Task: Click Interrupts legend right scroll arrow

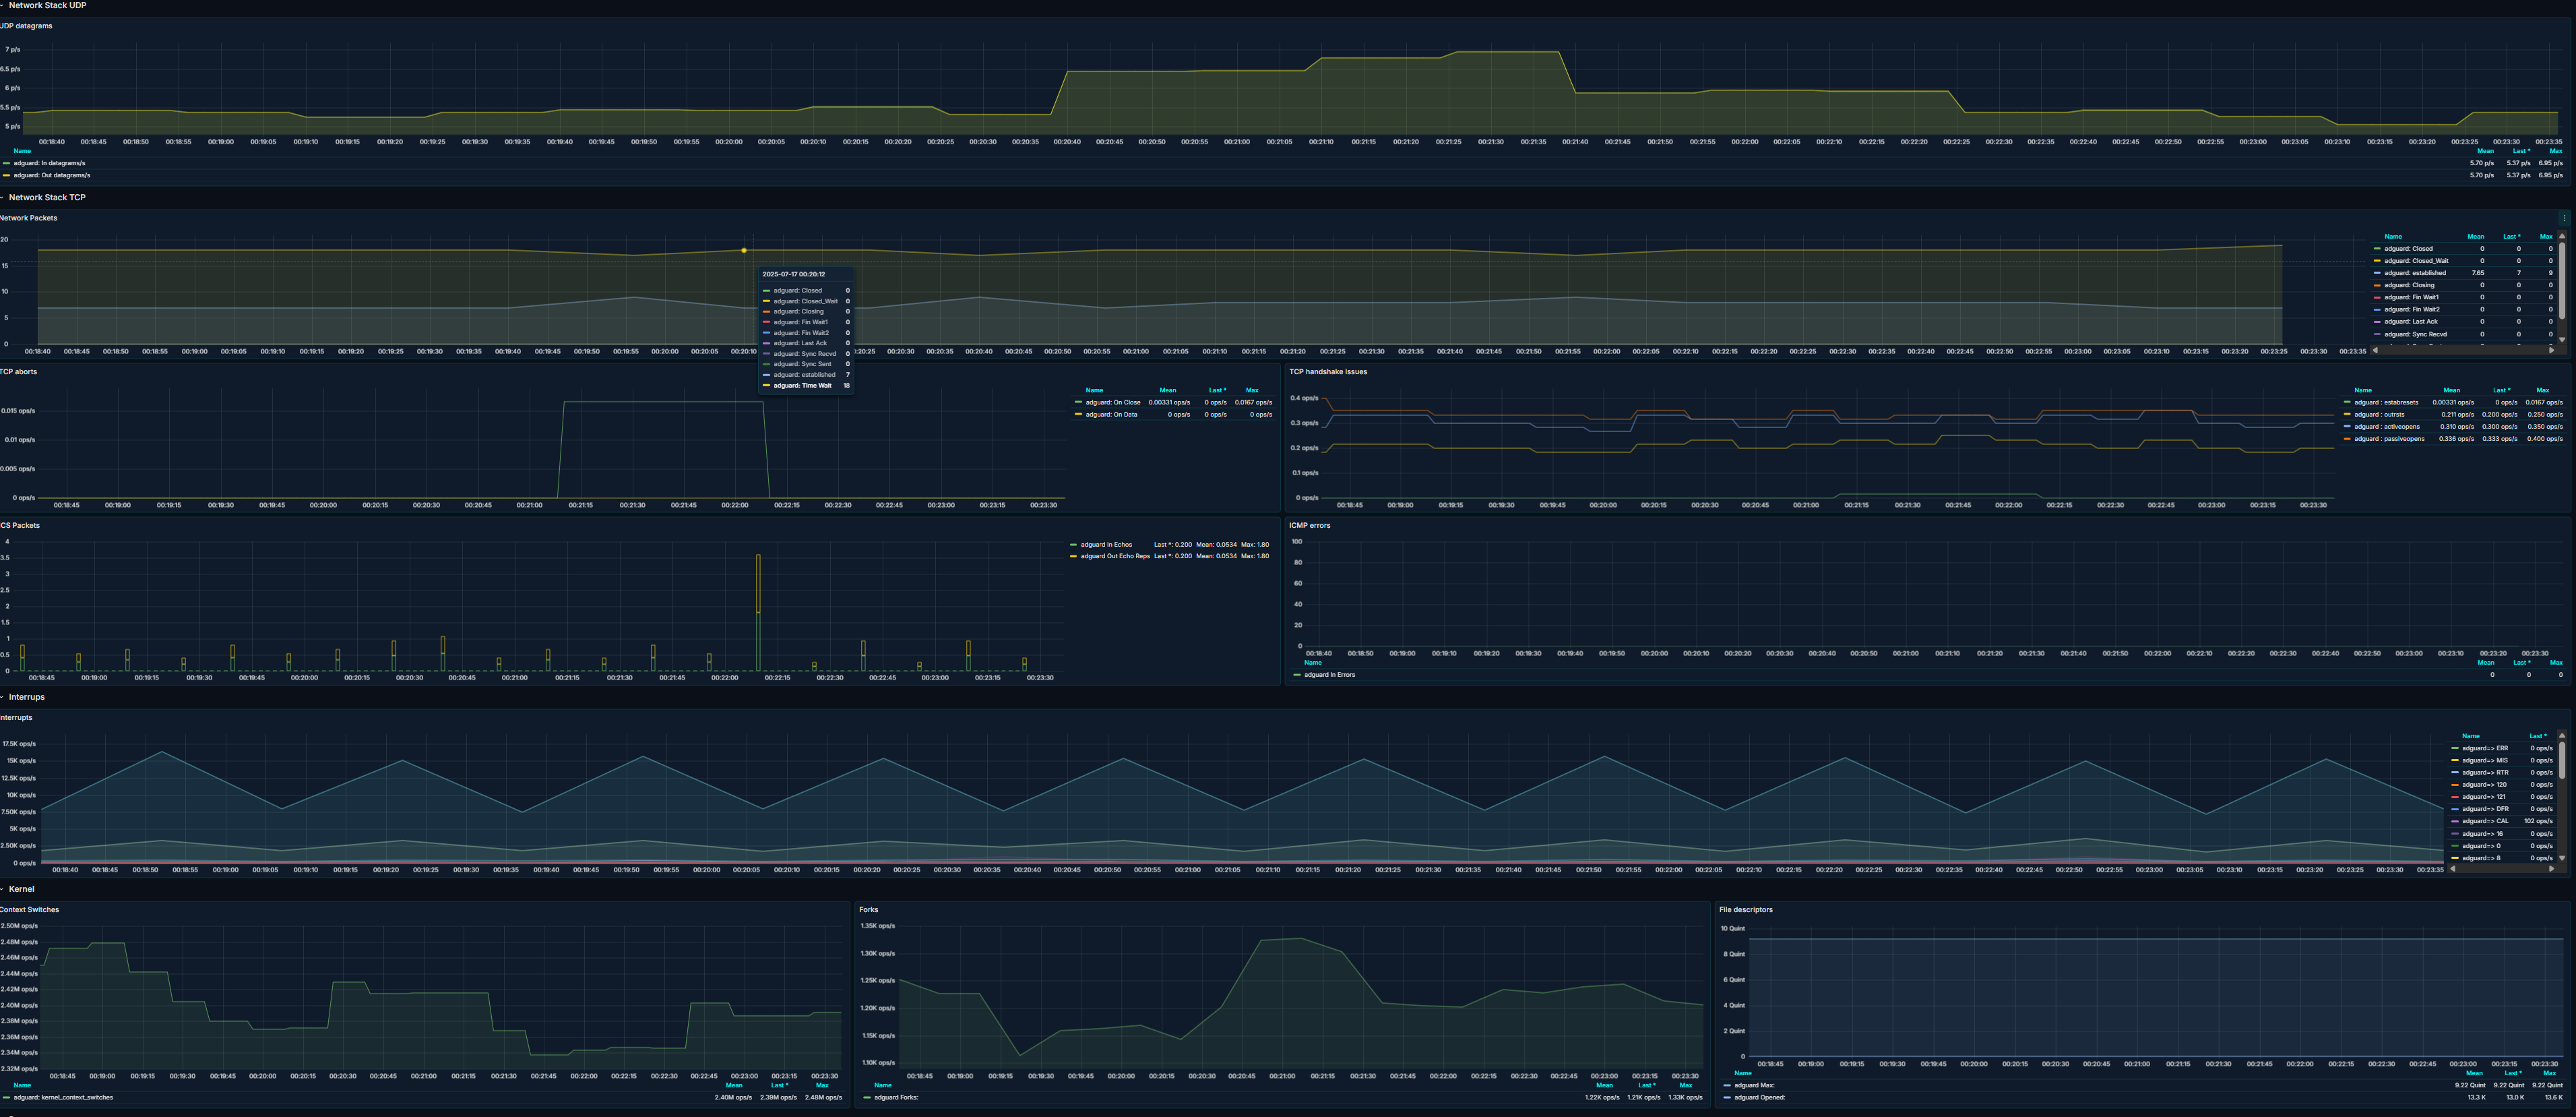Action: tap(2551, 868)
